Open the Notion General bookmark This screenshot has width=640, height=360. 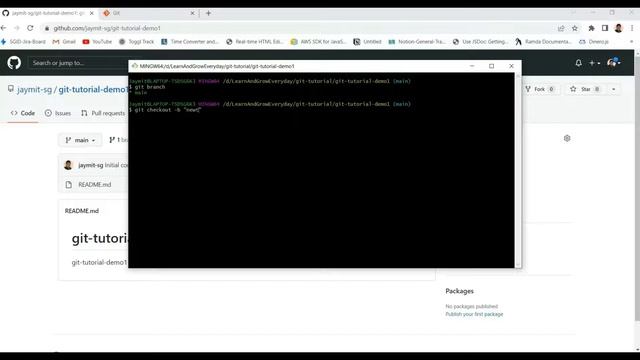pyautogui.click(x=417, y=42)
